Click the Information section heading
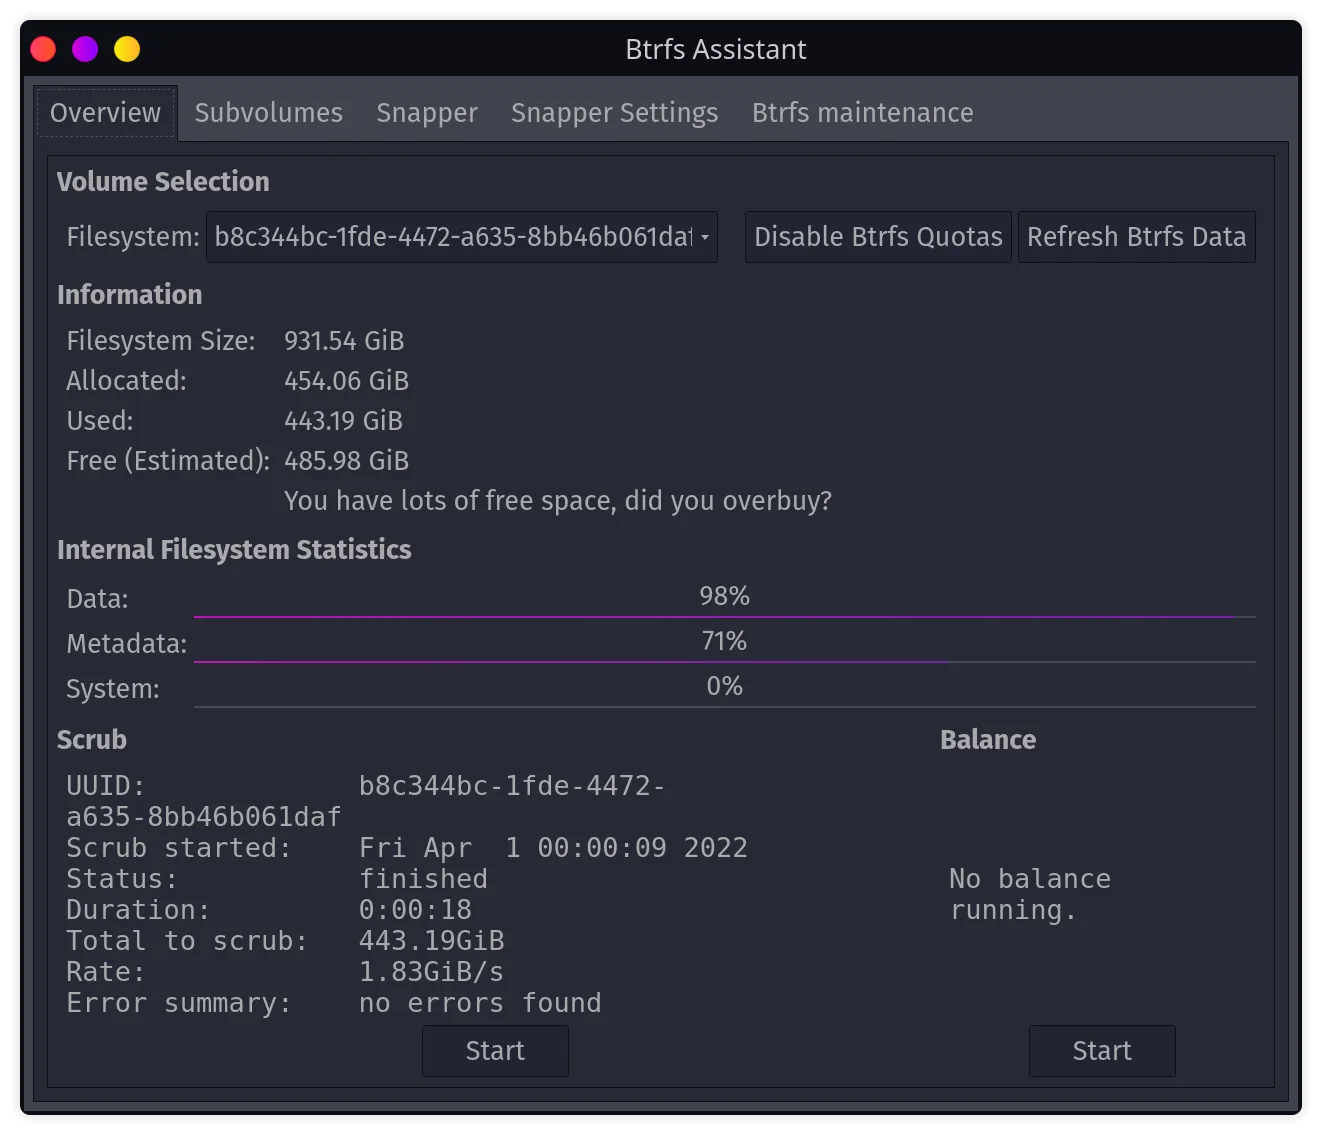1322x1135 pixels. pyautogui.click(x=129, y=295)
